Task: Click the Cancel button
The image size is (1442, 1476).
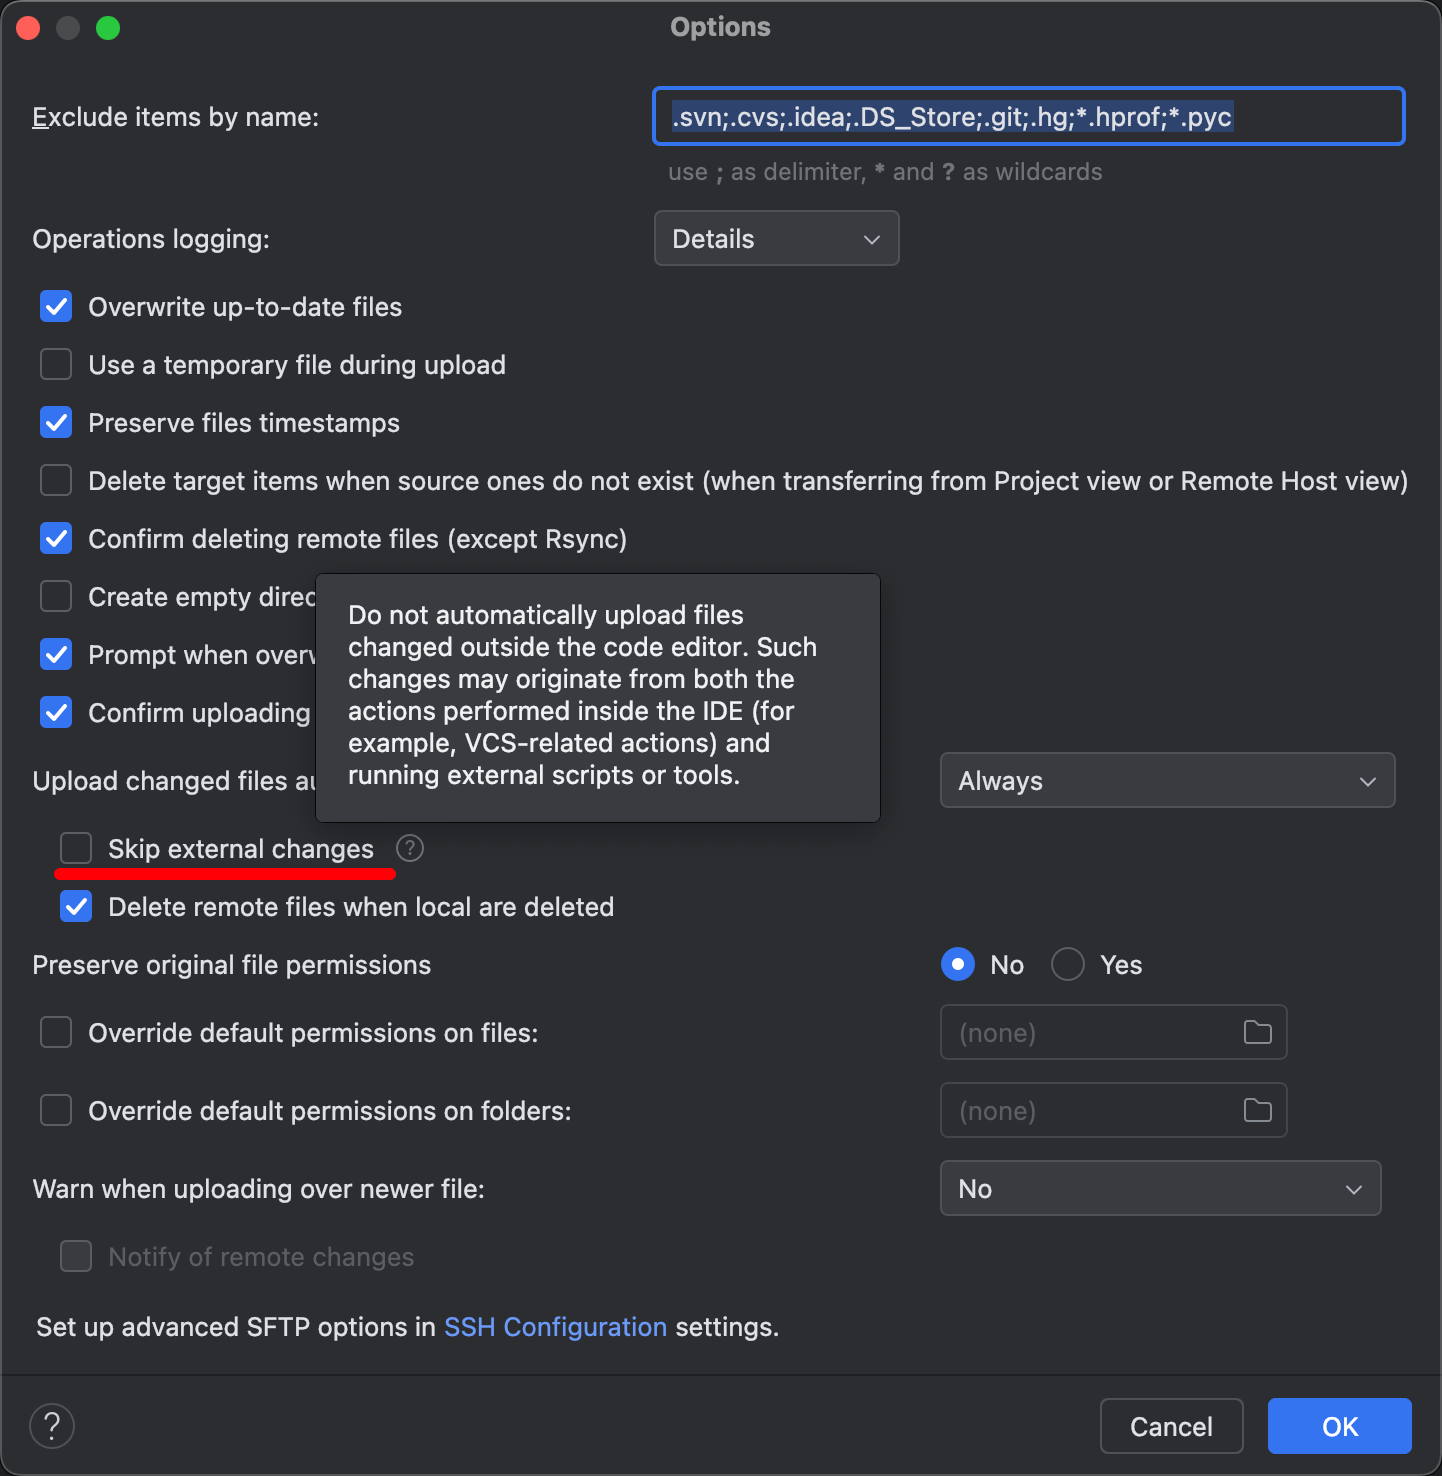Action: (x=1171, y=1426)
